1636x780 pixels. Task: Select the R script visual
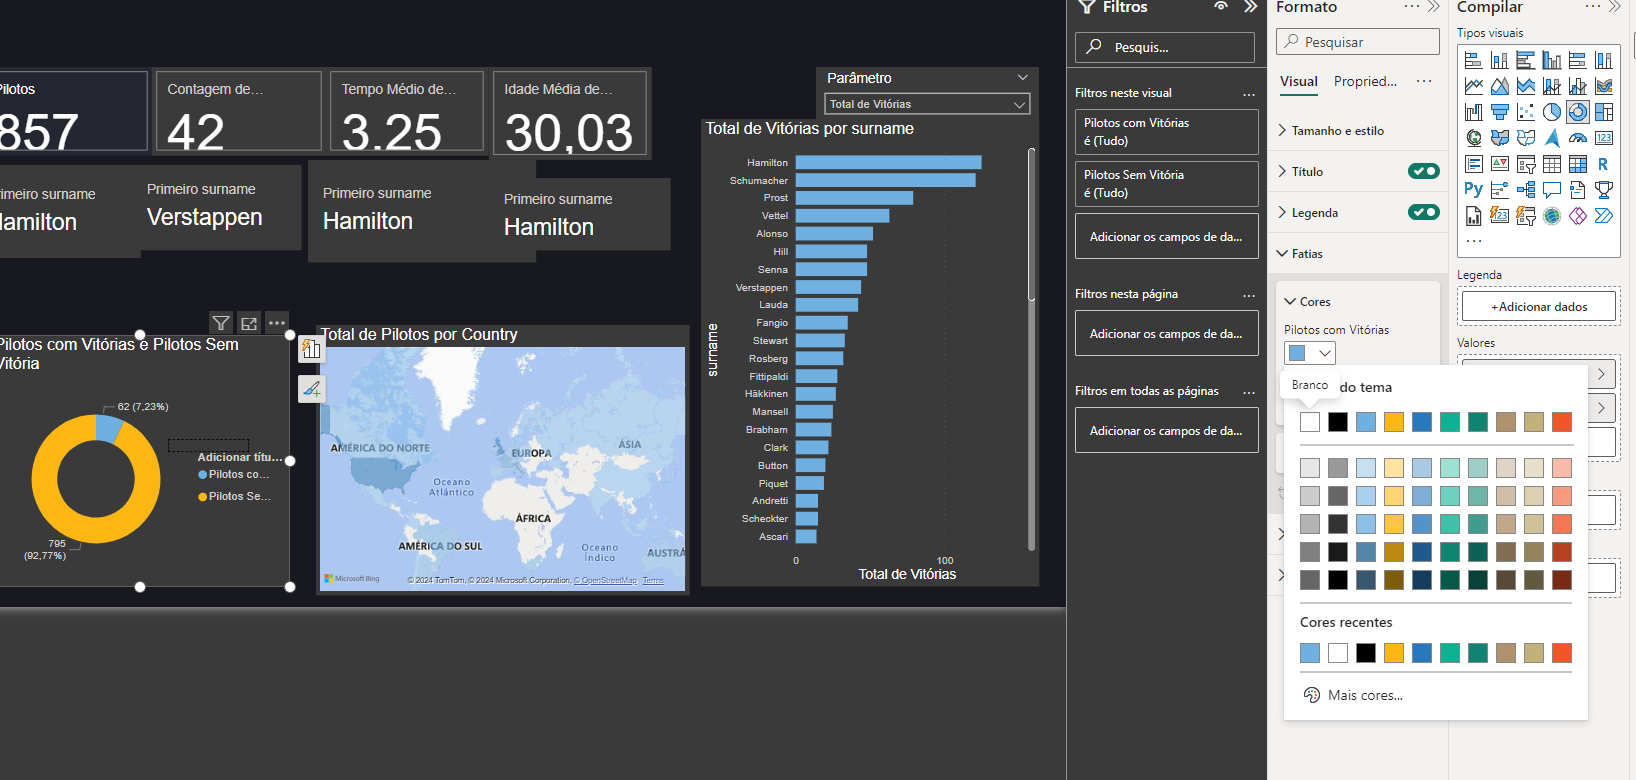[1603, 164]
